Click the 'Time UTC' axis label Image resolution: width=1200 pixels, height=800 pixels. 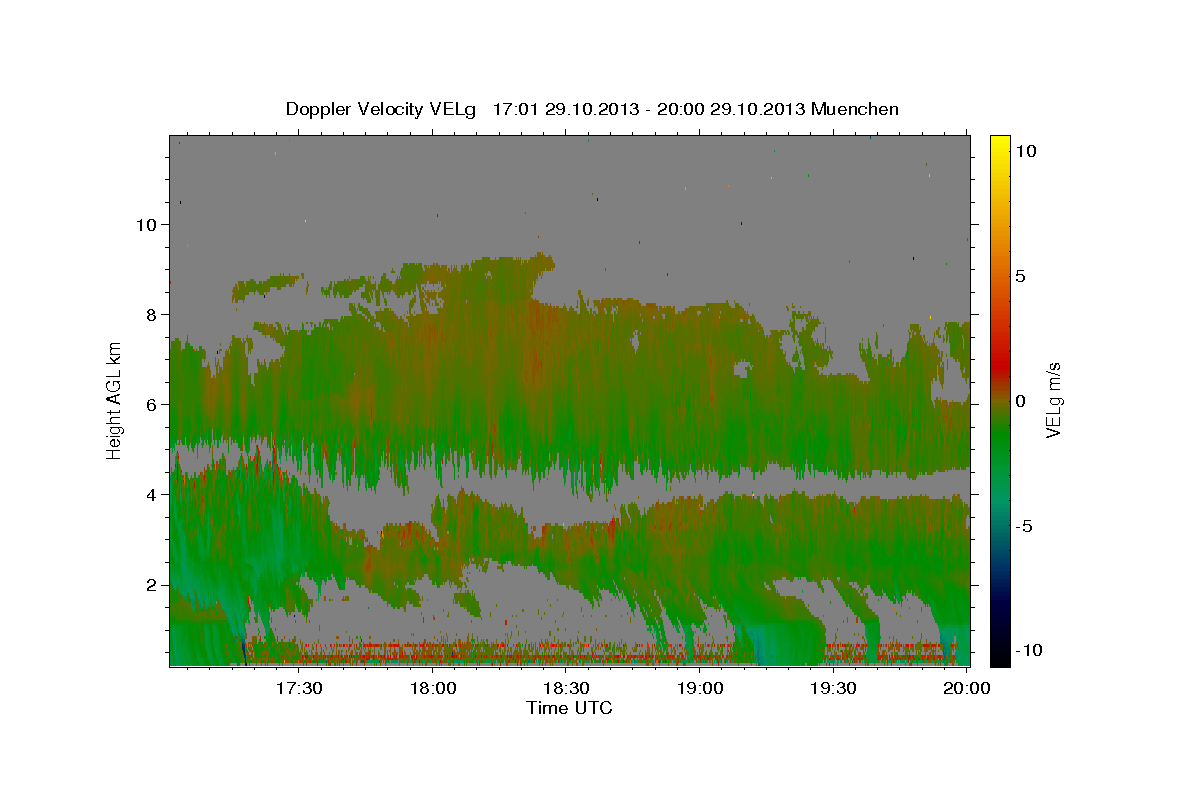pyautogui.click(x=569, y=708)
